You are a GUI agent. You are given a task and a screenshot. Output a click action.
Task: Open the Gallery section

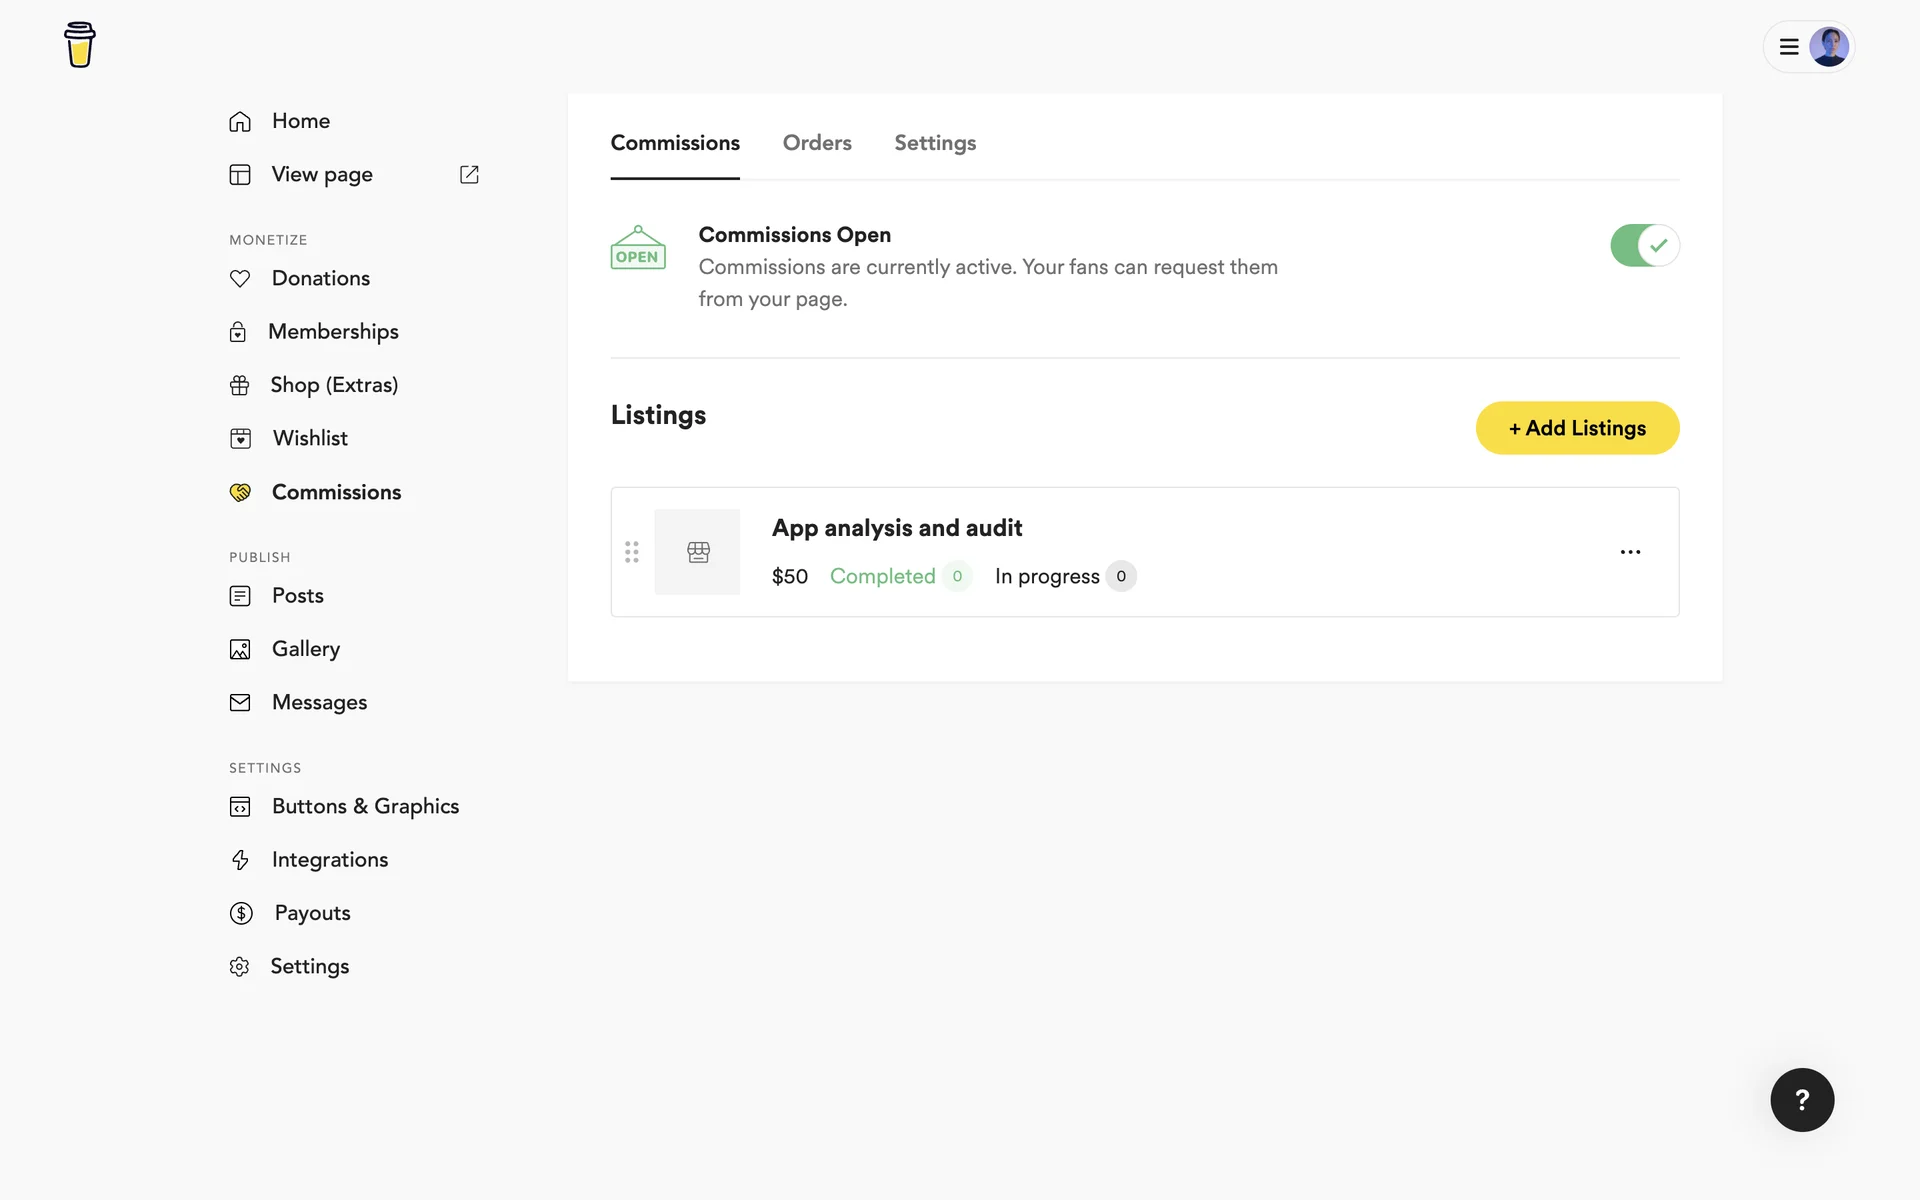coord(305,649)
